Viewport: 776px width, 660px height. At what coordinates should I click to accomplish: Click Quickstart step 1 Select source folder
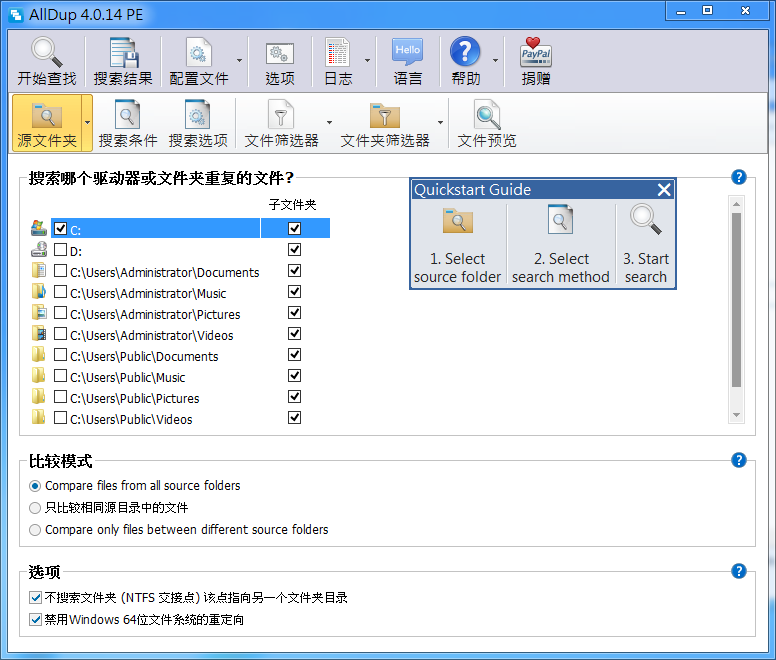point(458,245)
